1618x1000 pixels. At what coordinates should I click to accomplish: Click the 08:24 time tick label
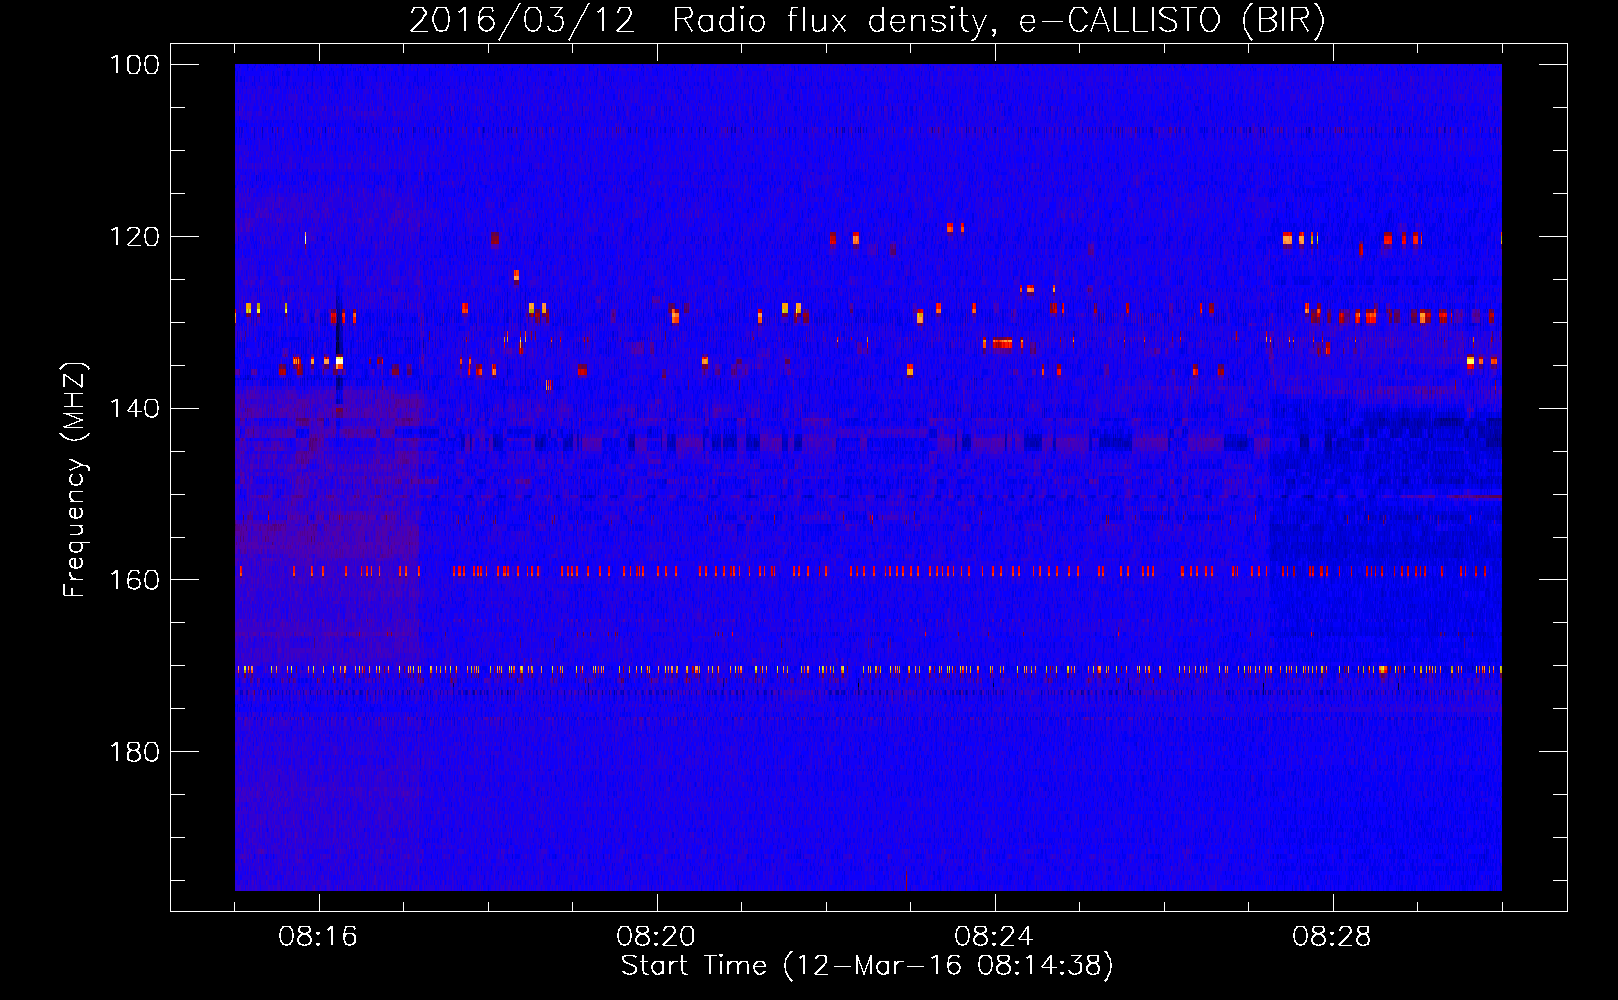point(994,937)
